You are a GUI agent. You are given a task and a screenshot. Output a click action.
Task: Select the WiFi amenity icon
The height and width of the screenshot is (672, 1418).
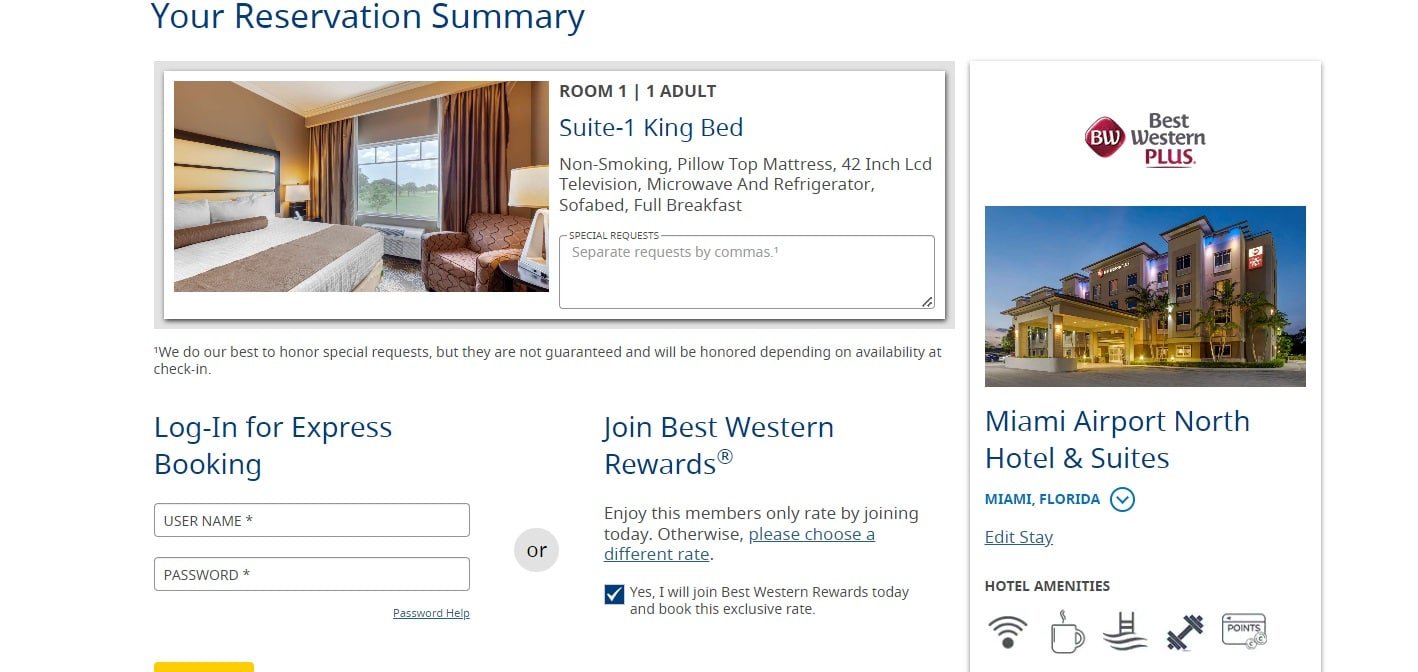pos(1007,630)
